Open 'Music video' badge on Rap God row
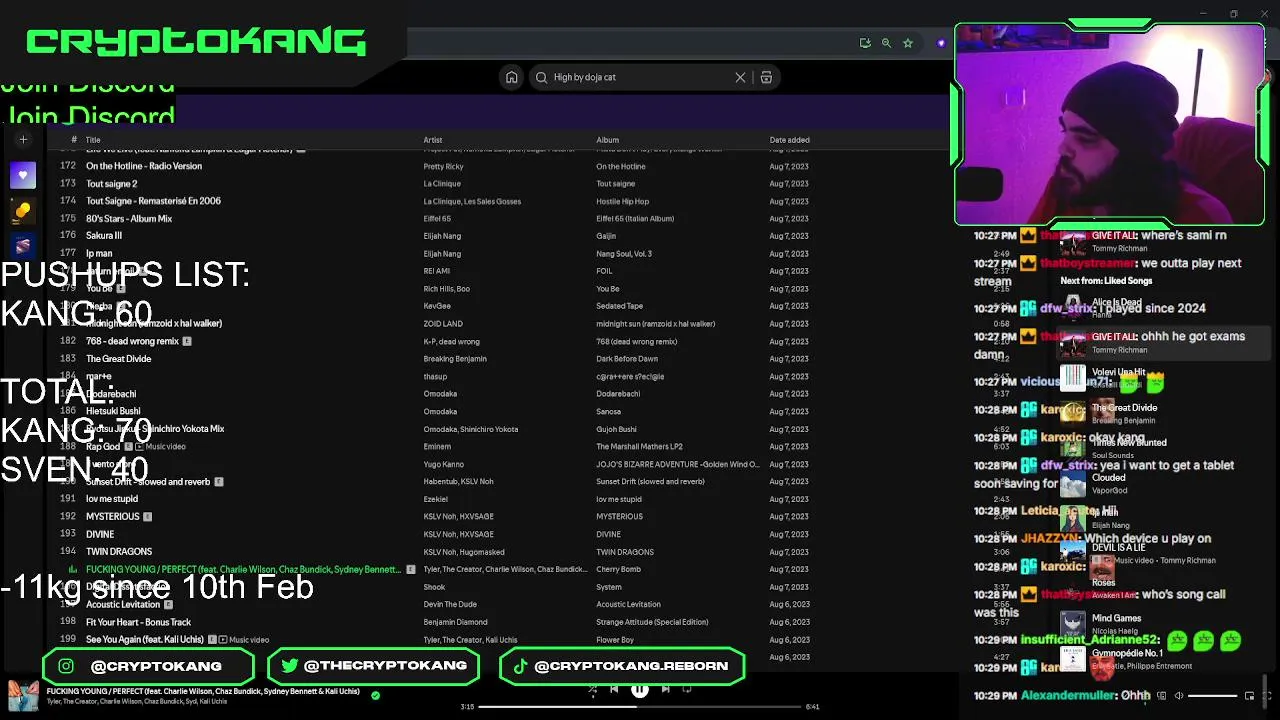 pos(160,447)
